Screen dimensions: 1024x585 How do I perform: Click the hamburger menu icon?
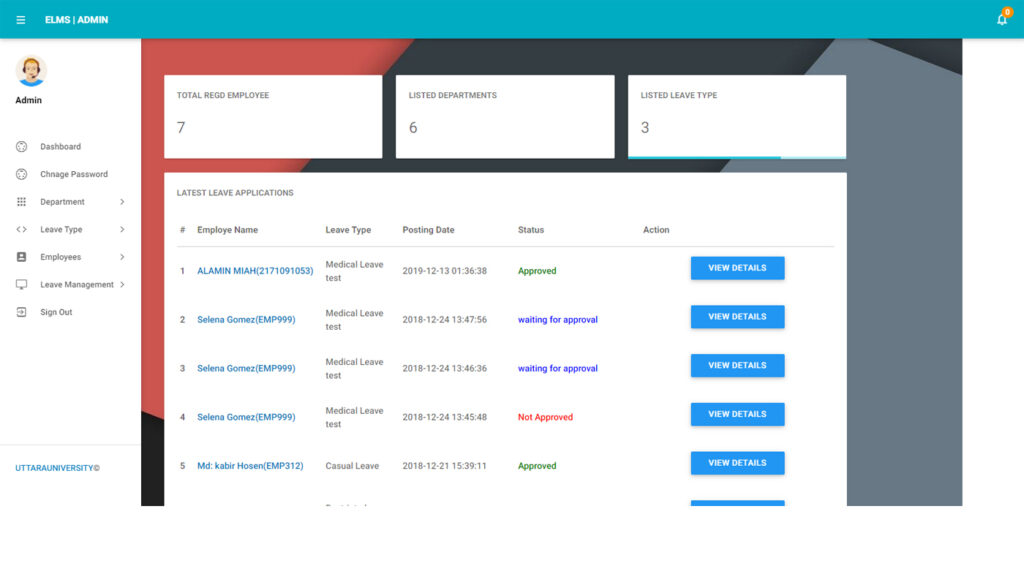coord(21,20)
